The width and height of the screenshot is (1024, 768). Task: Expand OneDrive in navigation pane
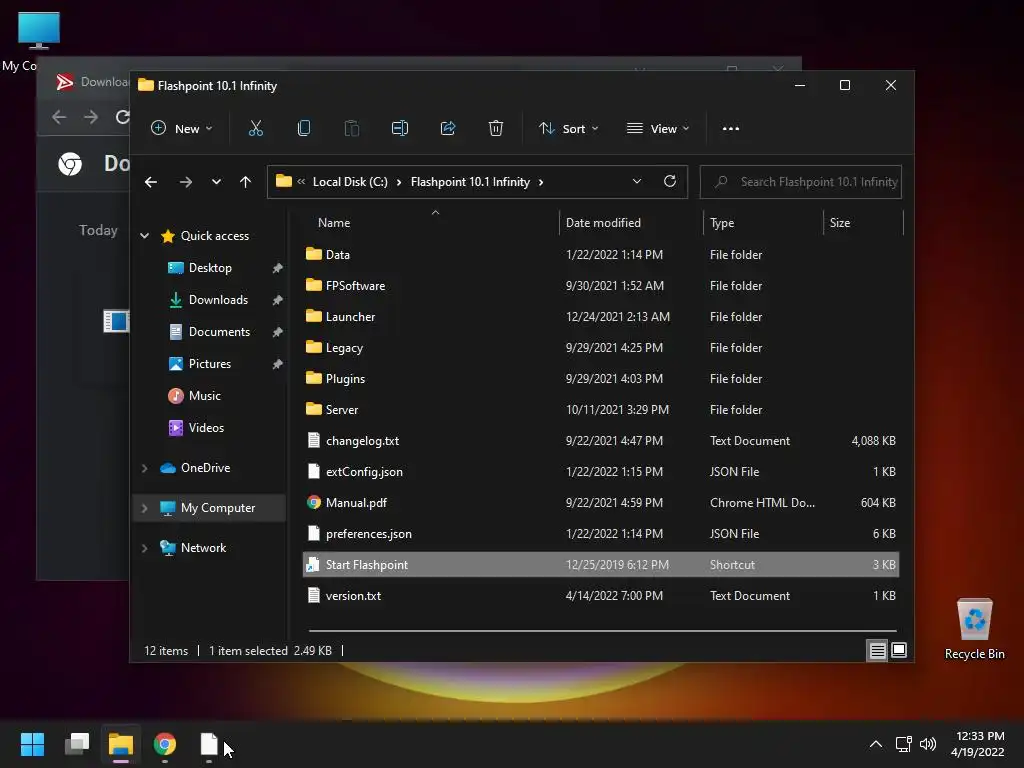click(144, 468)
